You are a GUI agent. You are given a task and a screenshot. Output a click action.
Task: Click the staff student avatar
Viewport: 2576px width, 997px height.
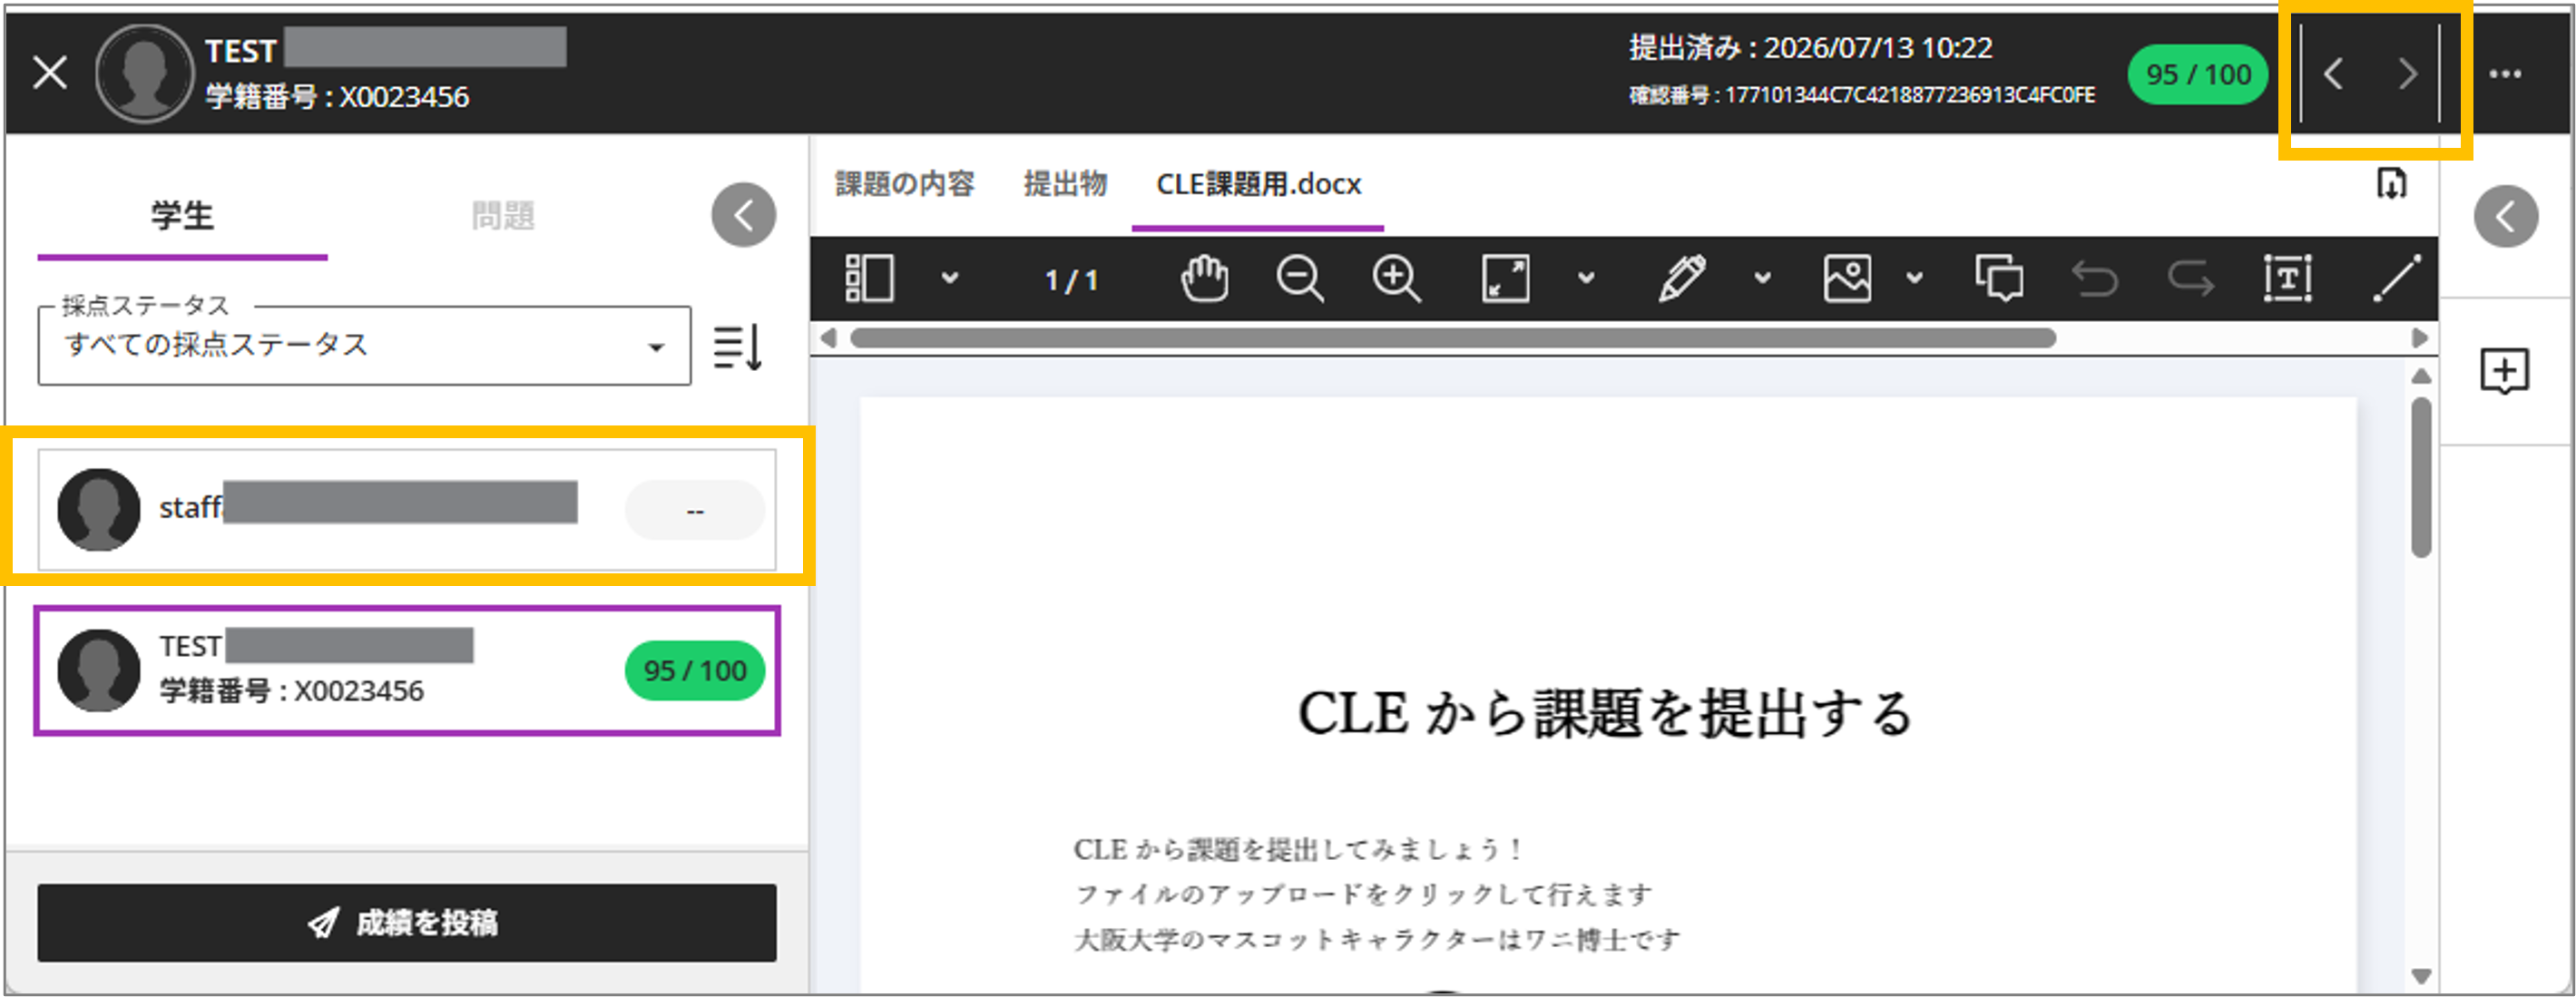(x=98, y=509)
